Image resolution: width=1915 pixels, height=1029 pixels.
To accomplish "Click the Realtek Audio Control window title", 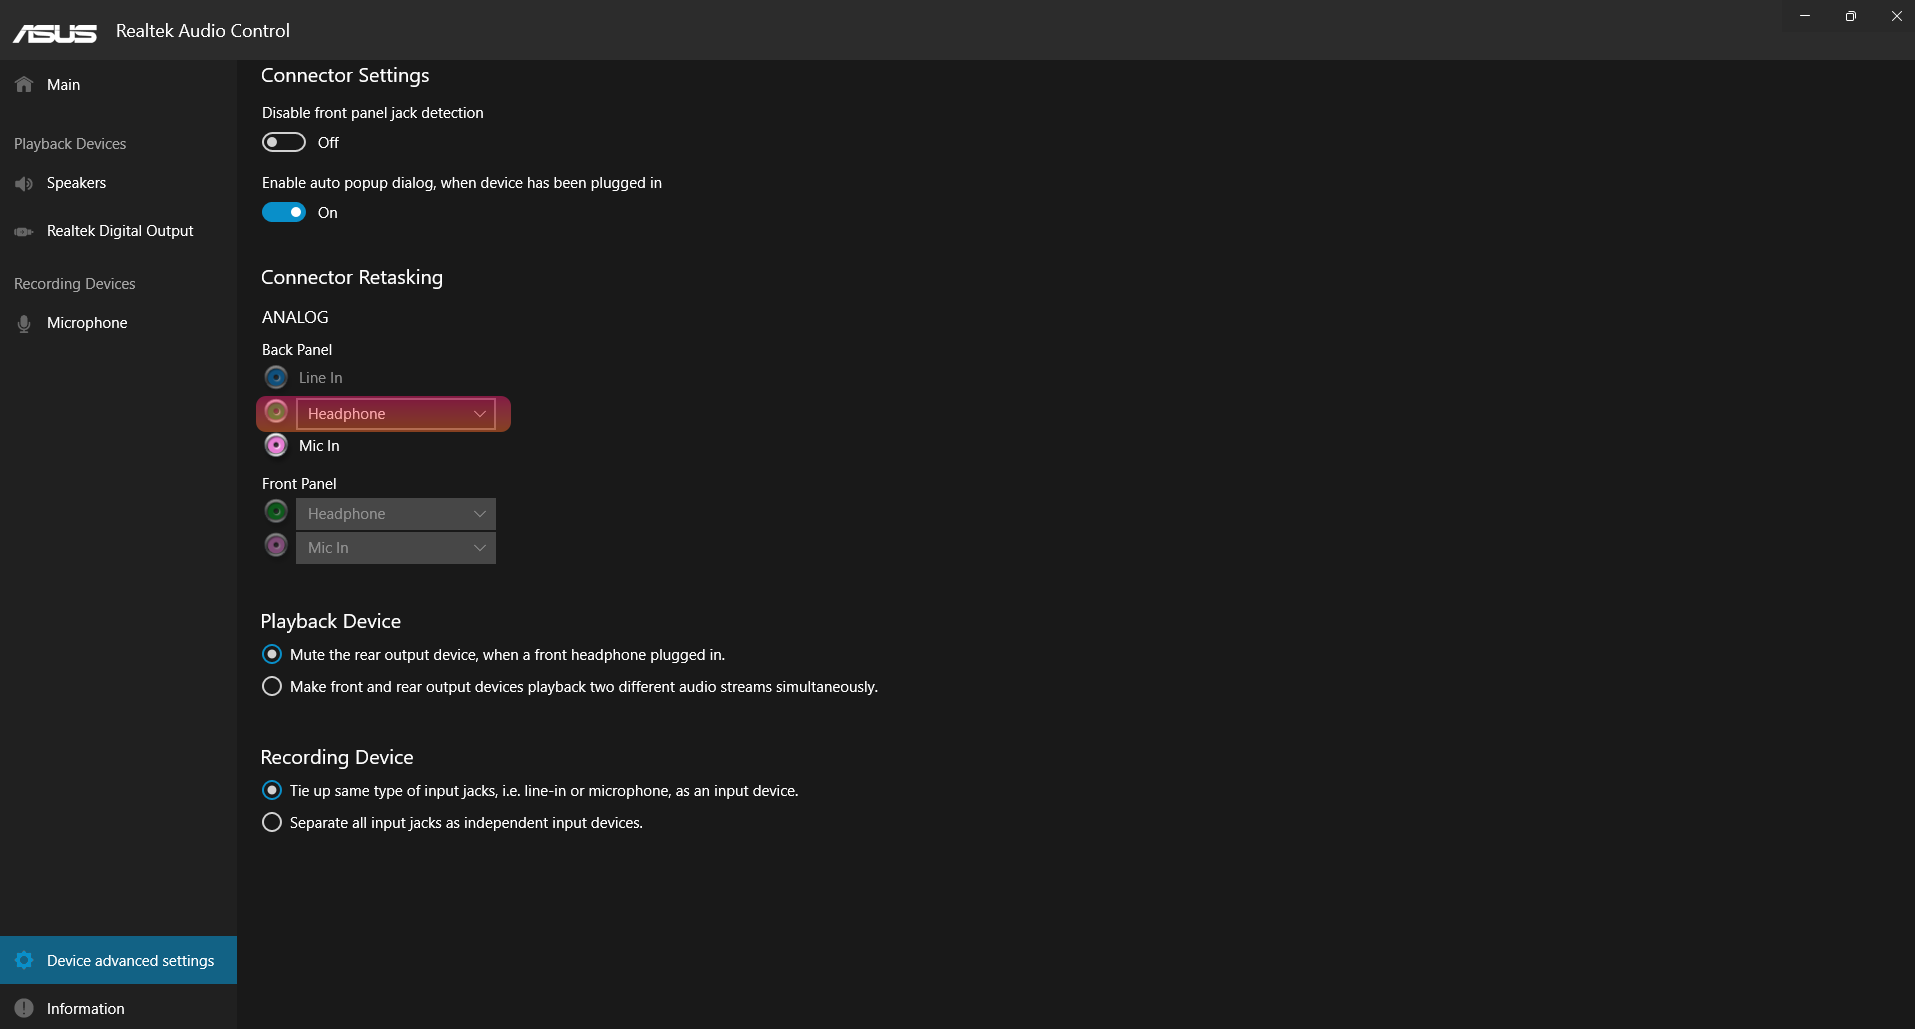I will pyautogui.click(x=203, y=31).
